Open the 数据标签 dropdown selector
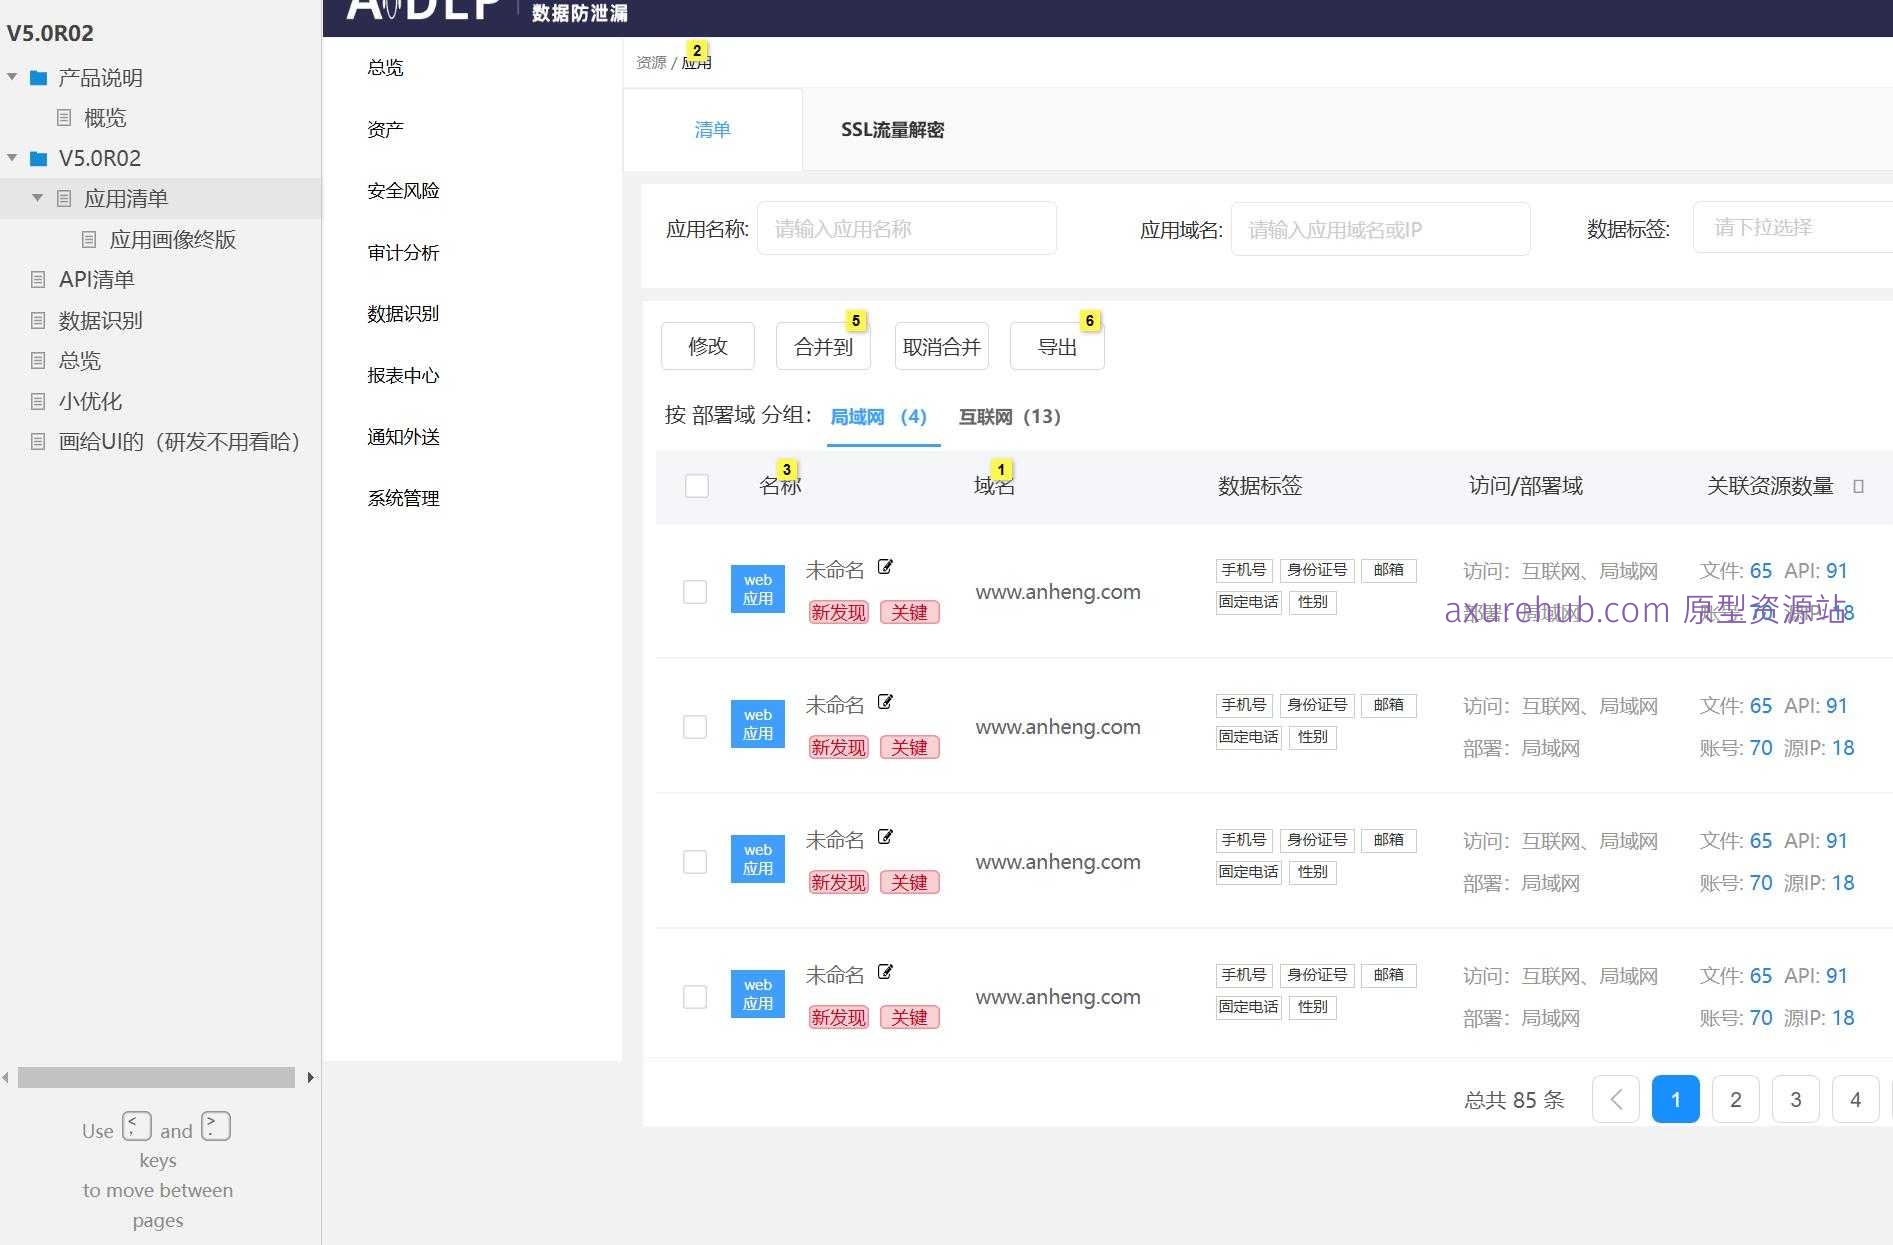 tap(1792, 228)
